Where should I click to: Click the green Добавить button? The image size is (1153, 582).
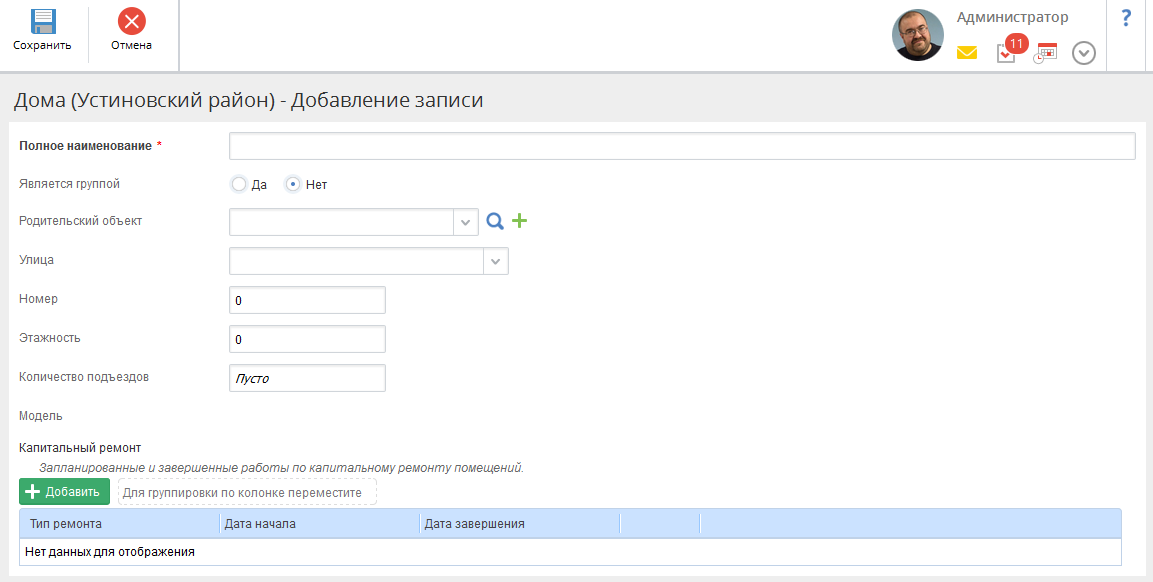(65, 491)
